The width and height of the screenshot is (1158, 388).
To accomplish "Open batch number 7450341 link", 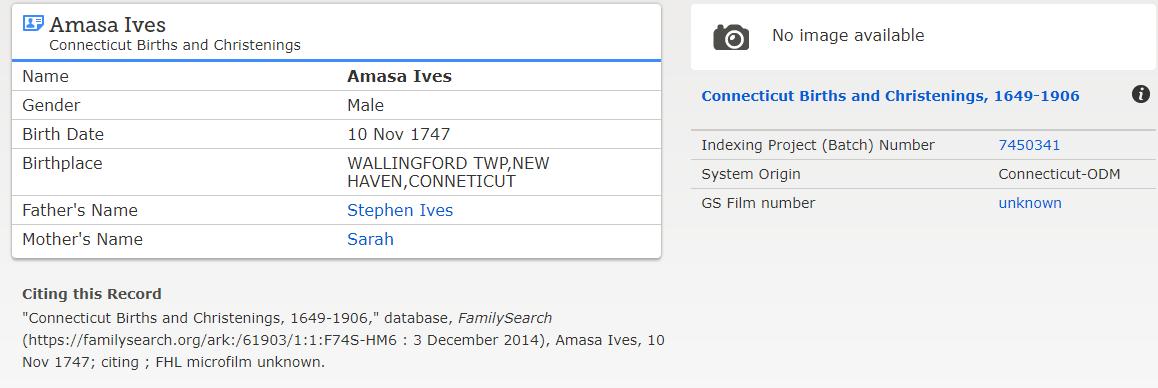I will (1029, 145).
